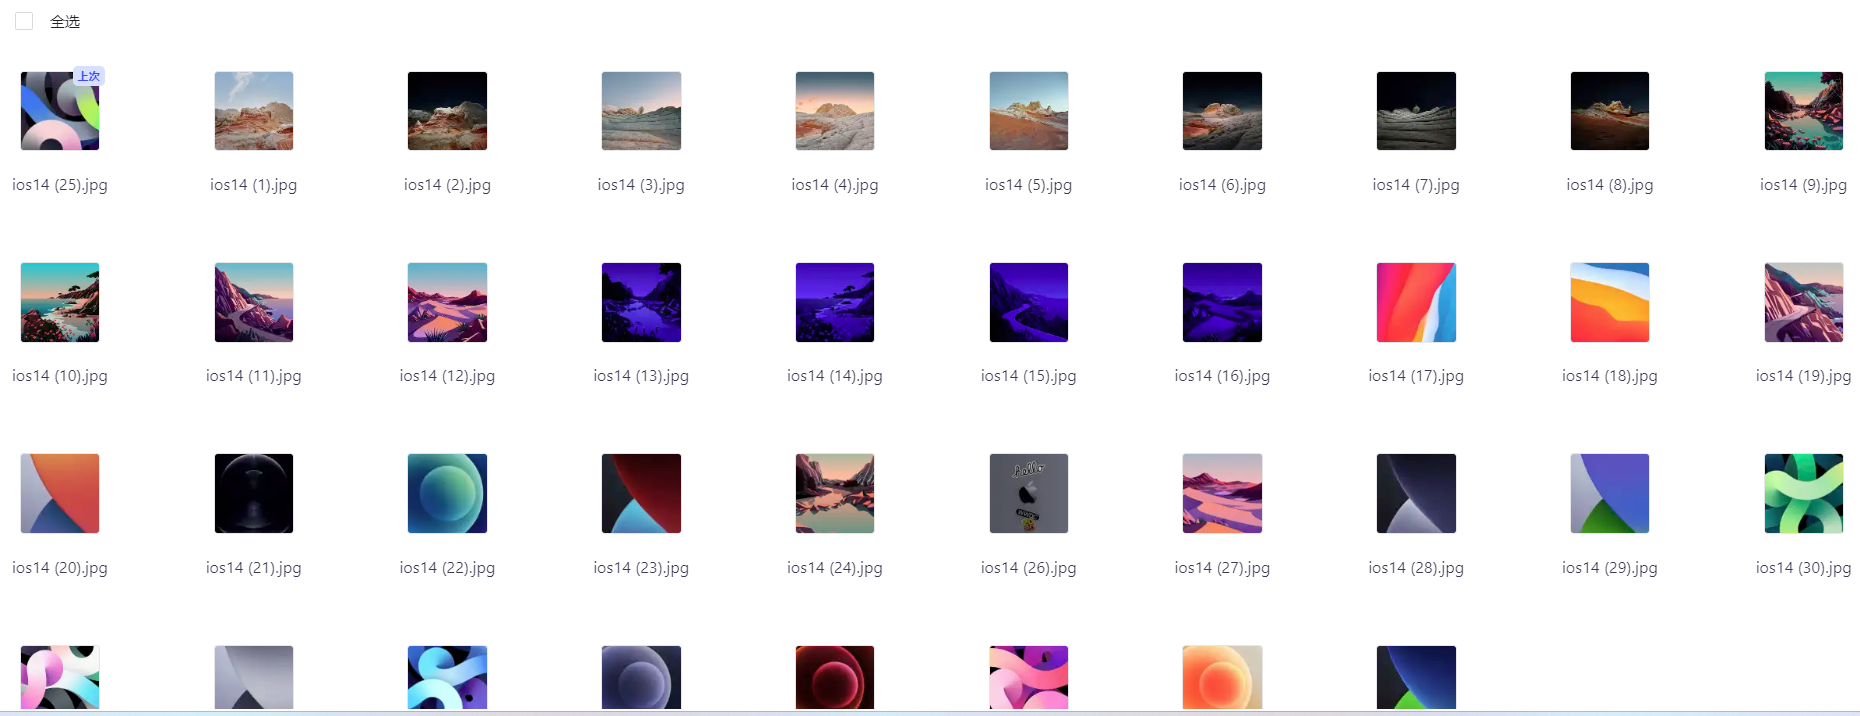Choose the ios14 (7).jpg image thumbnail
1860x716 pixels.
point(1416,111)
